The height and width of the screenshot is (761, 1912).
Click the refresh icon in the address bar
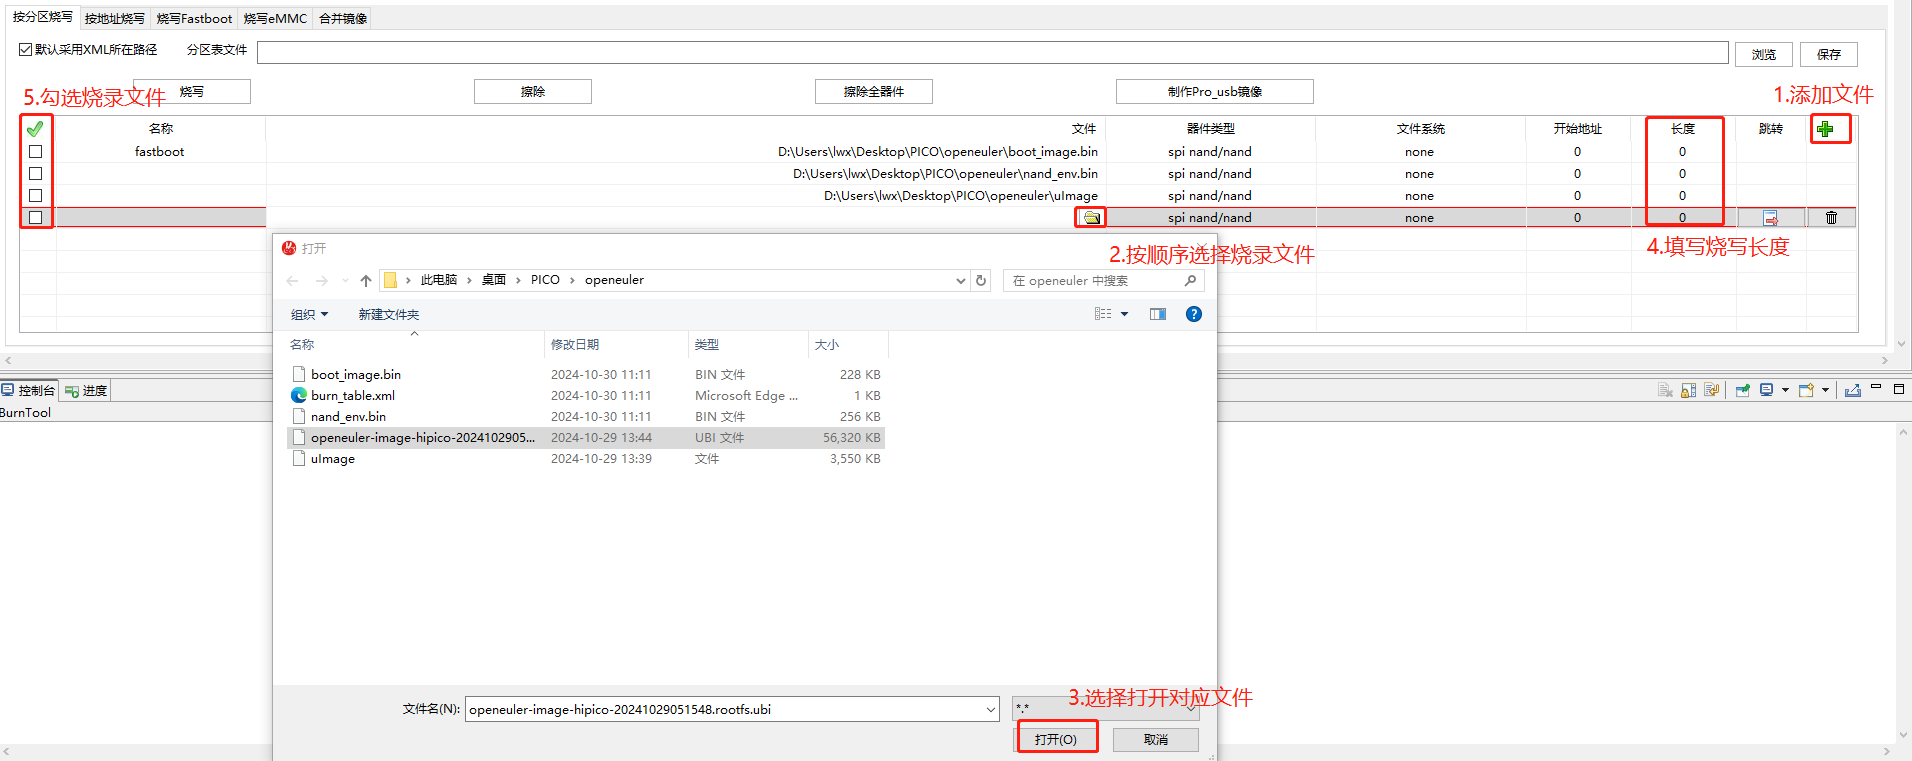point(981,281)
